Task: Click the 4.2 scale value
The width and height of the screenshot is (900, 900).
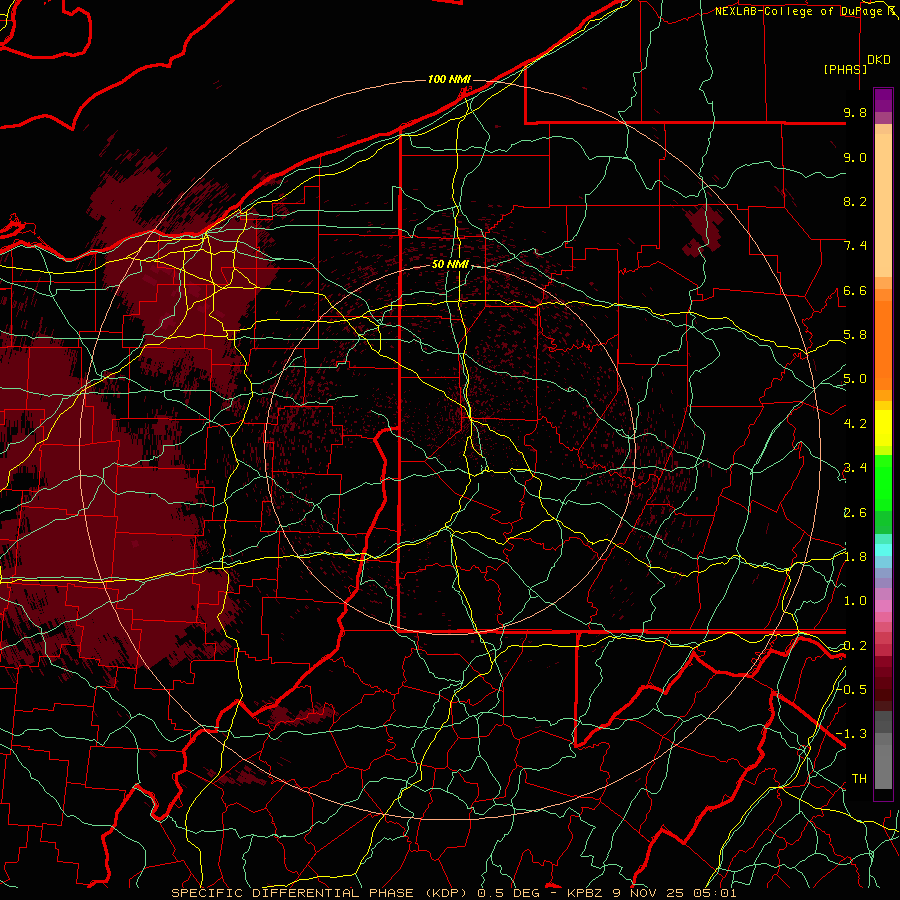Action: (x=855, y=424)
